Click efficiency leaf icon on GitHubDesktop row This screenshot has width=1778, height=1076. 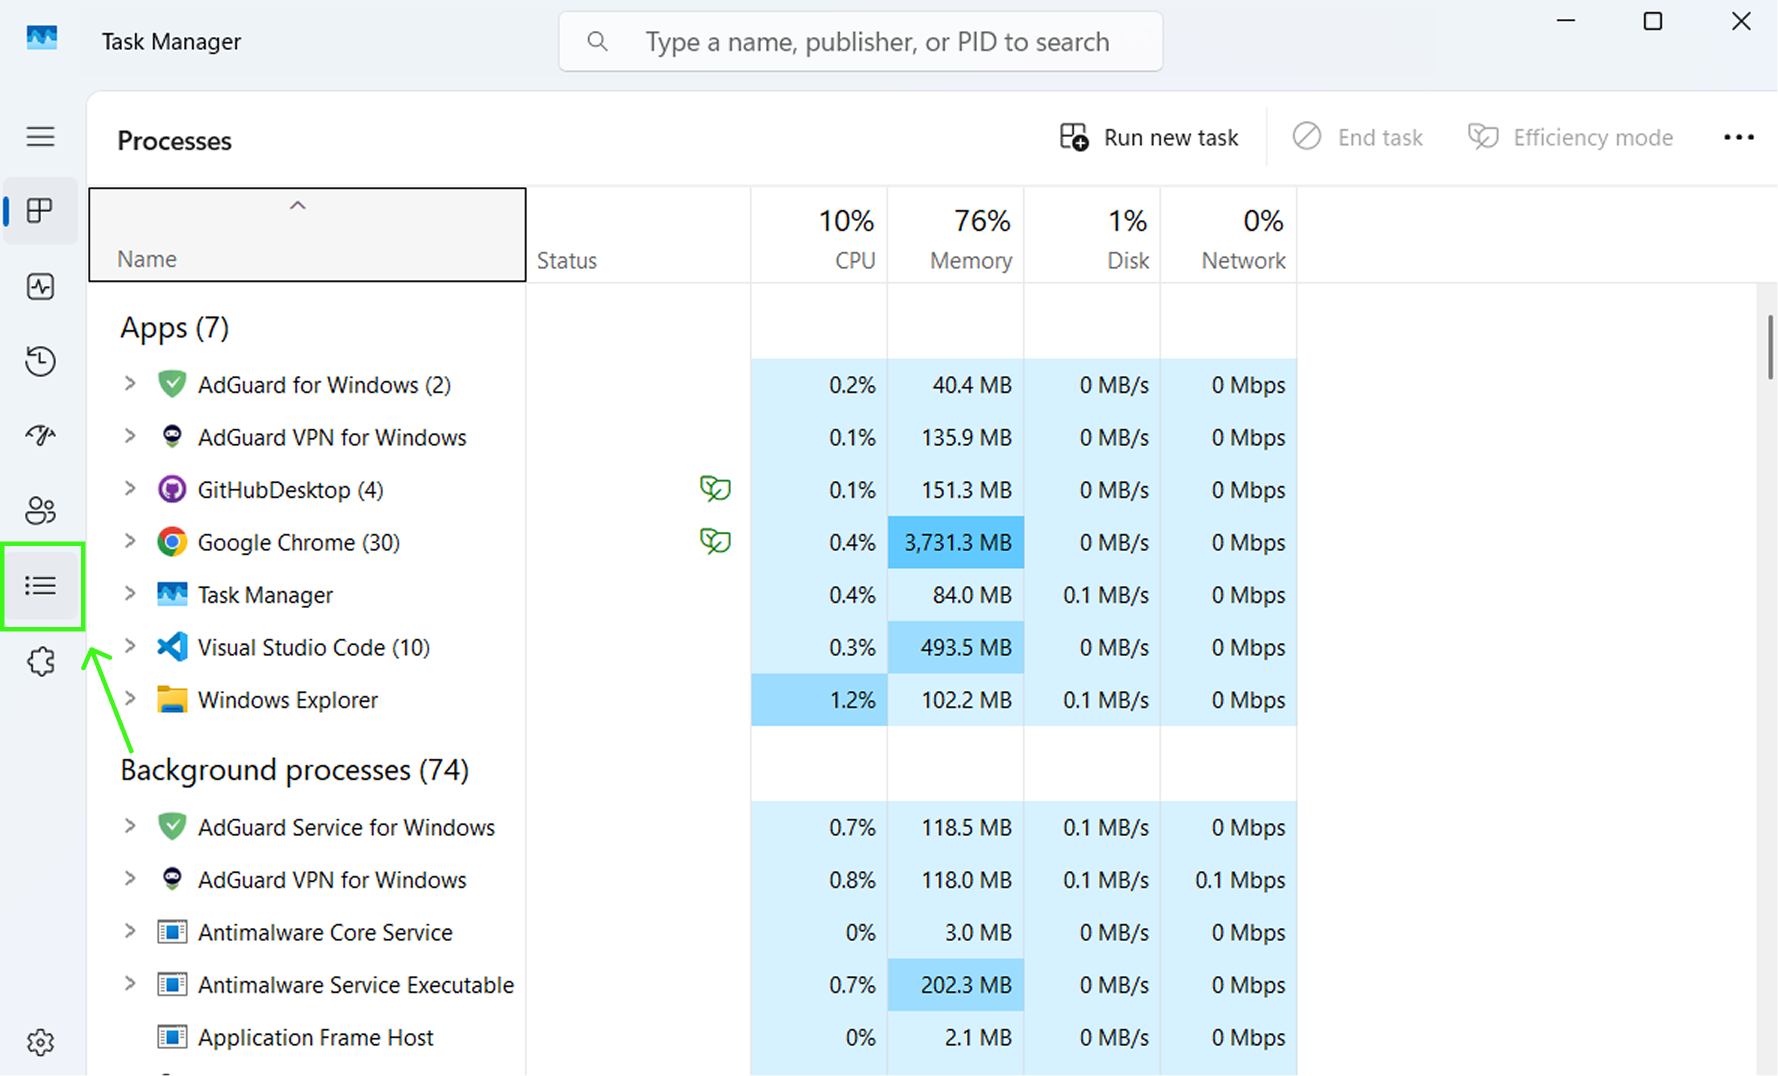715,489
